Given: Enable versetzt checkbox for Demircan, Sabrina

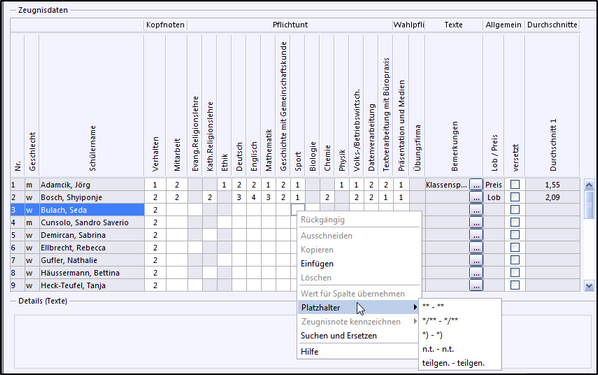Looking at the screenshot, I should point(515,235).
